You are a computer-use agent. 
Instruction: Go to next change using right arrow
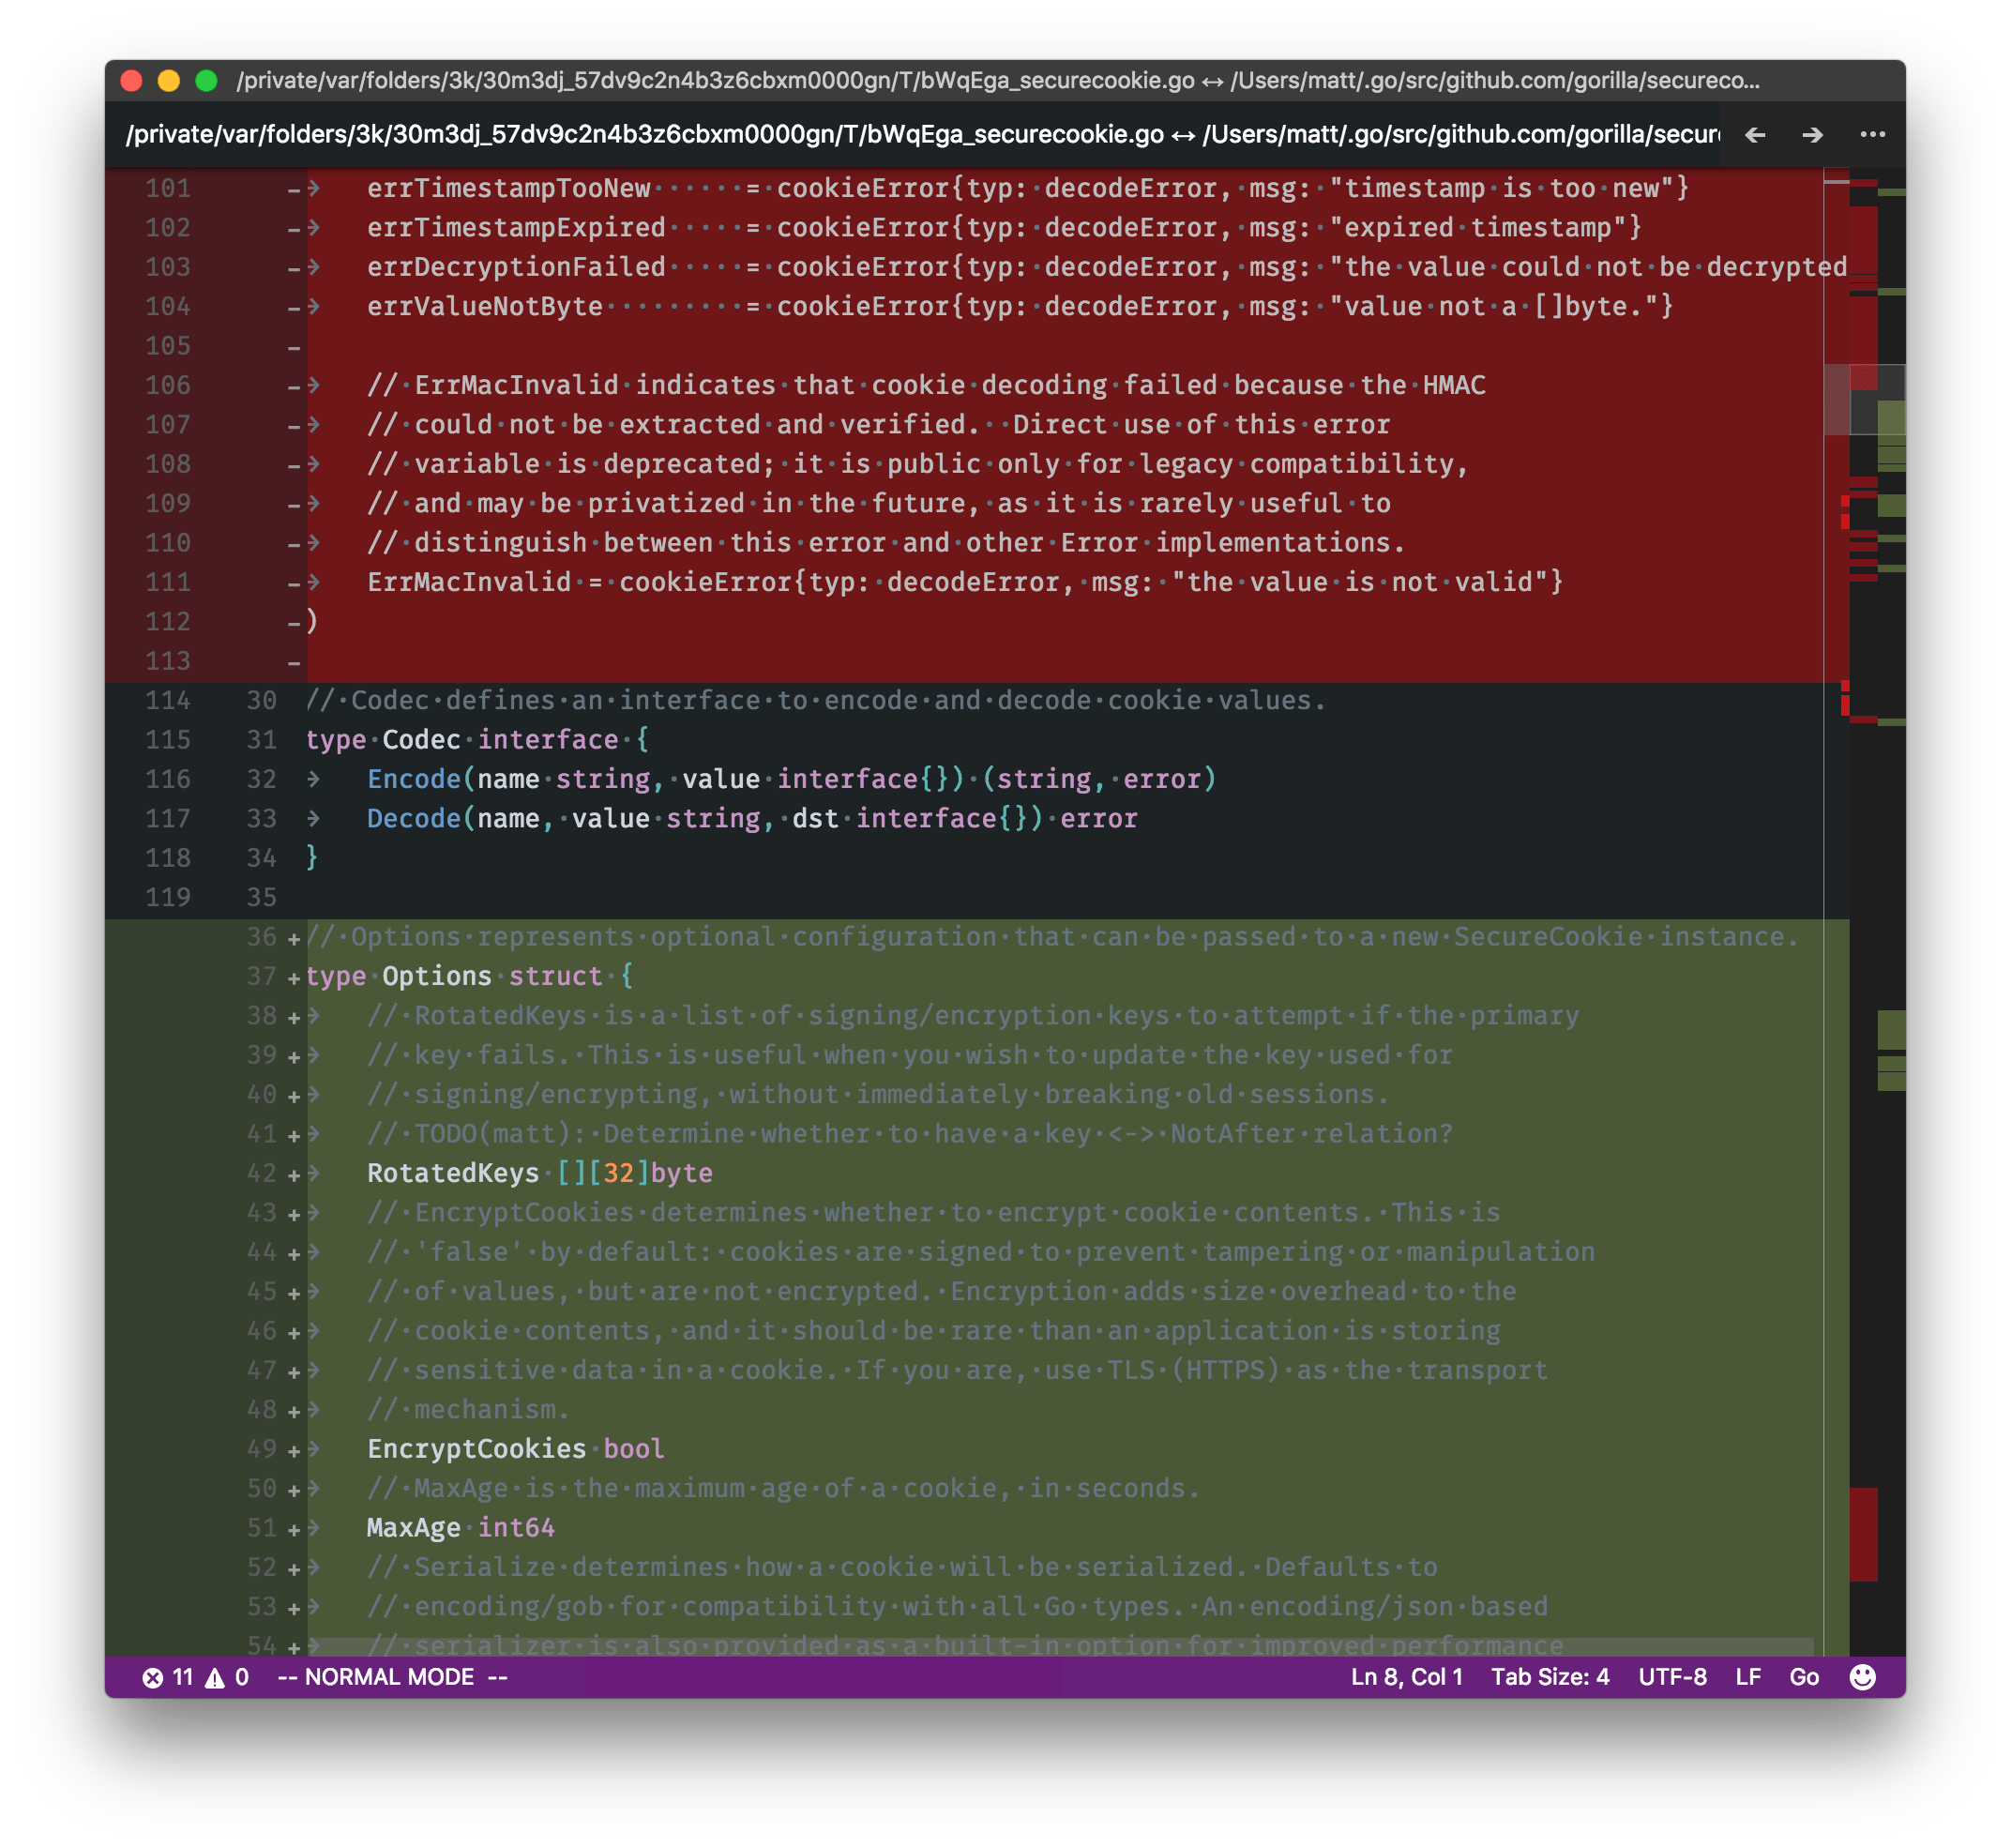(1814, 135)
